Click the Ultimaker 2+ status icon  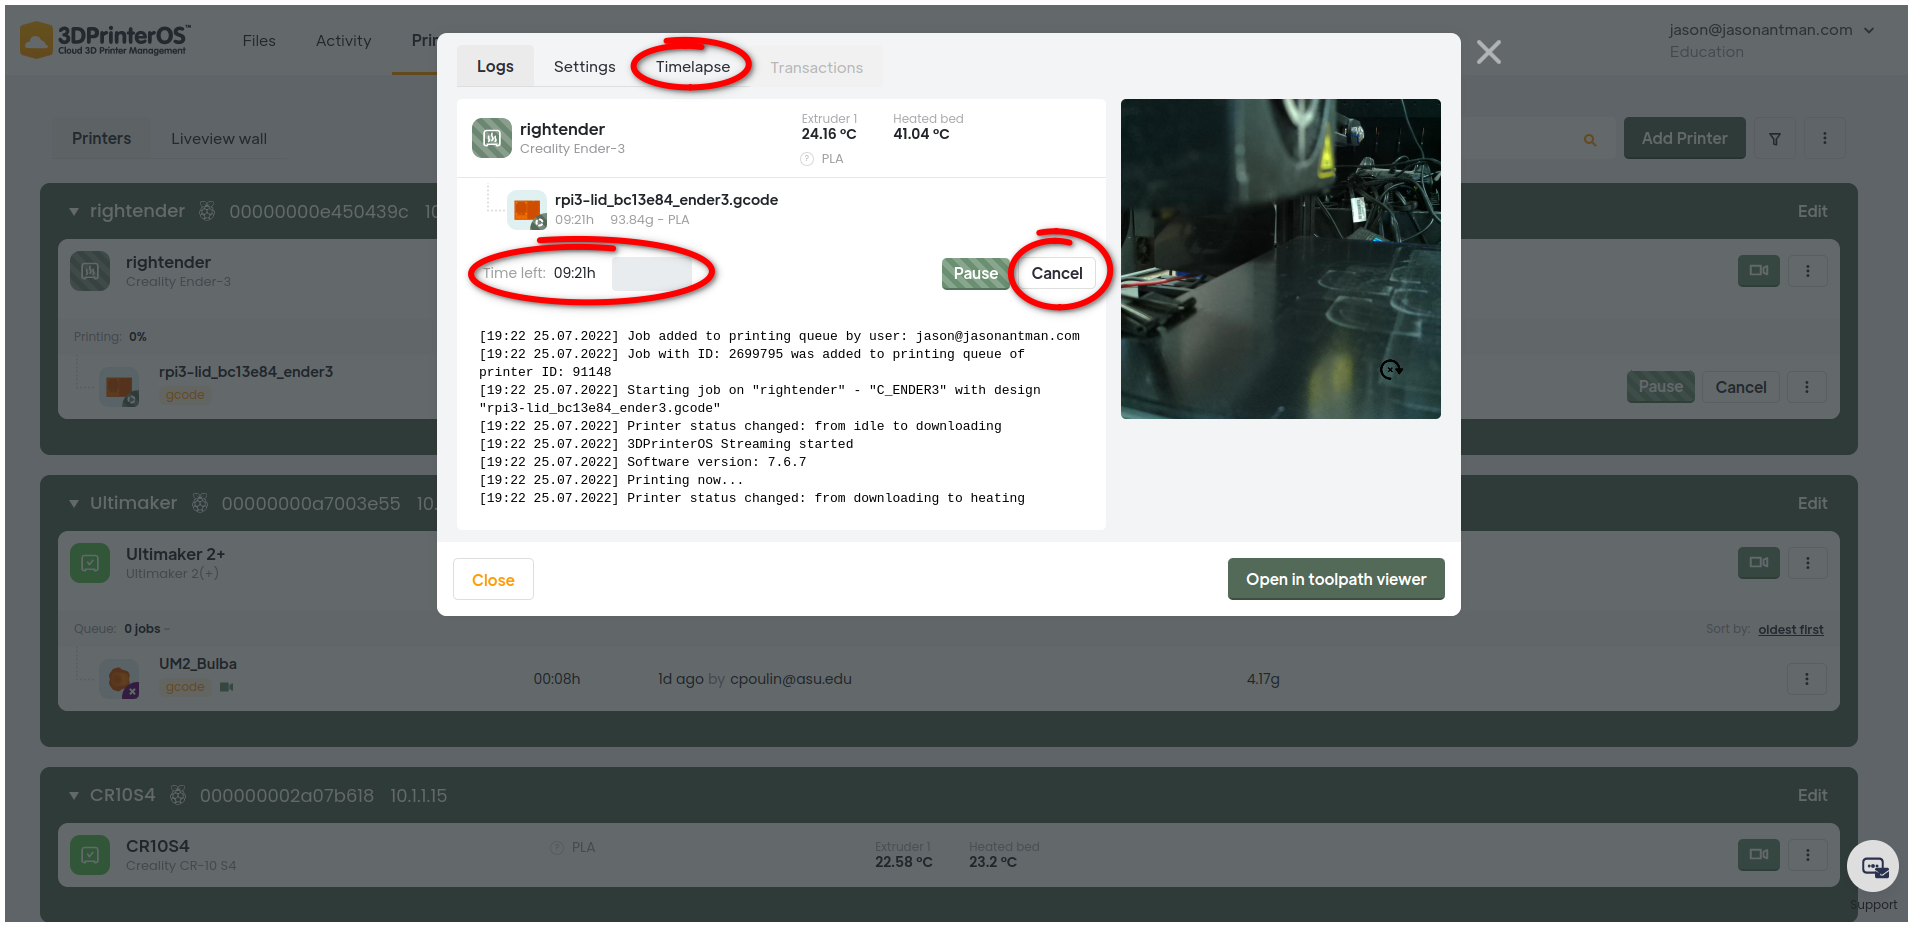coord(90,563)
